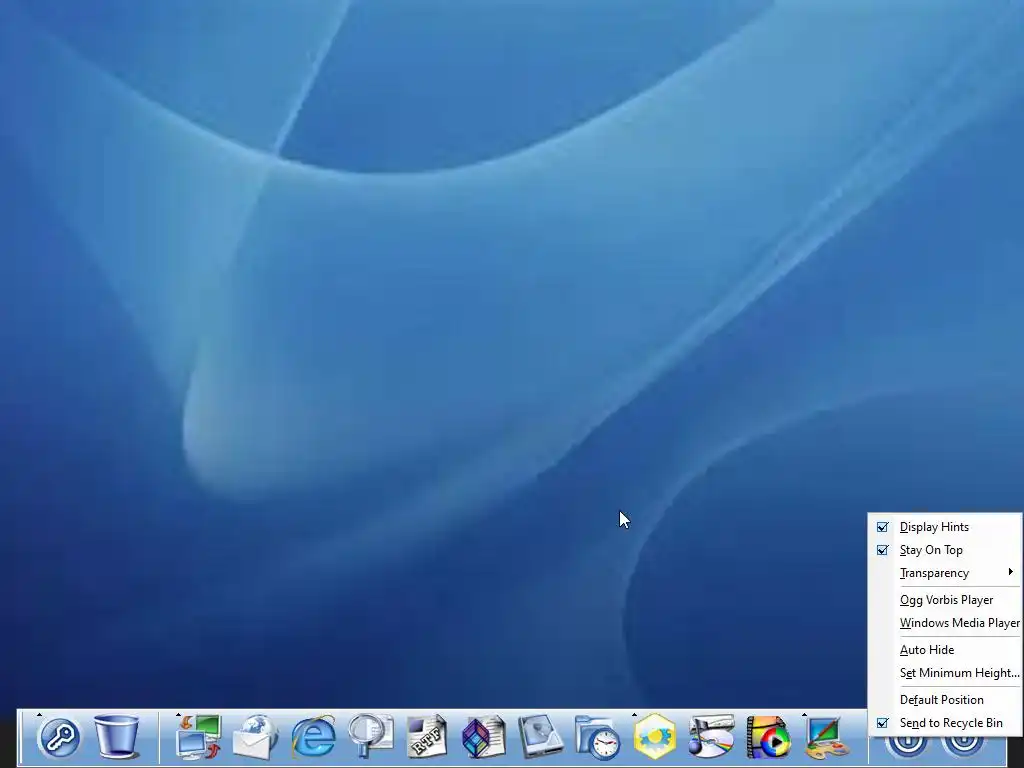Toggle the Stay On Top checkbox

pyautogui.click(x=882, y=550)
